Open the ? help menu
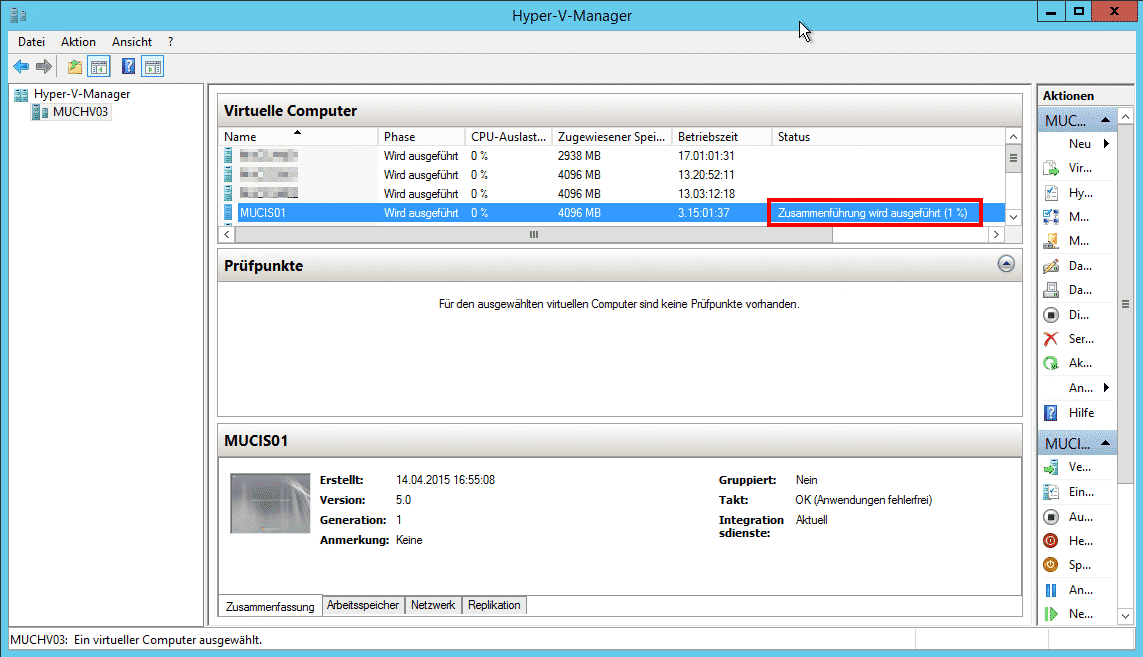The image size is (1143, 657). coord(171,42)
